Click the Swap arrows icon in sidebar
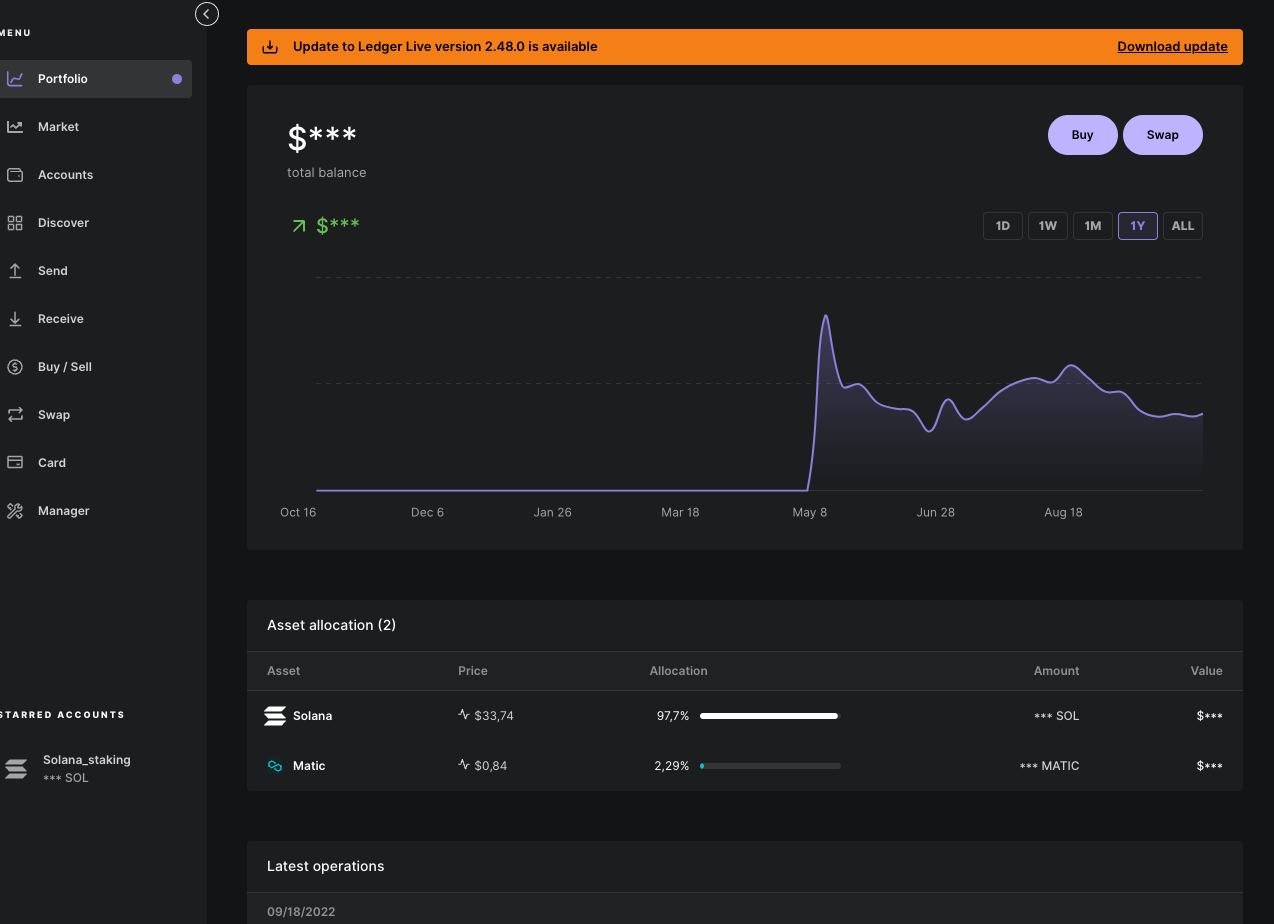1274x924 pixels. [15, 415]
